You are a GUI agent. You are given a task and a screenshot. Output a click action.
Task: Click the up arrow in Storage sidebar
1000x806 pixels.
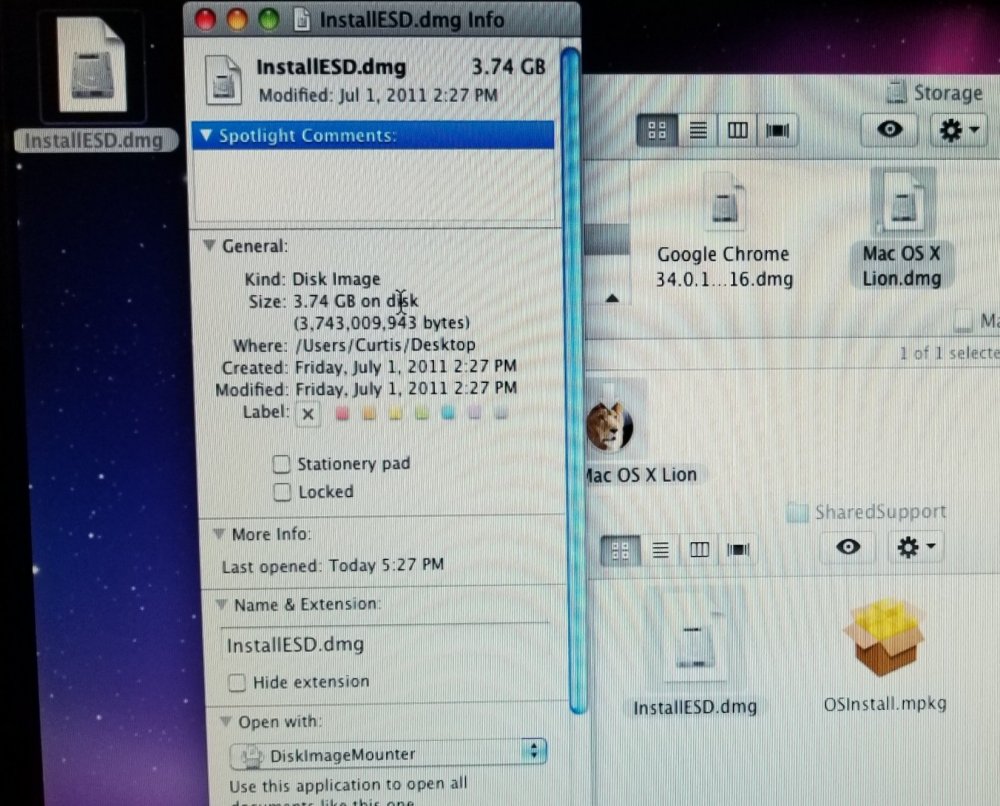click(612, 298)
